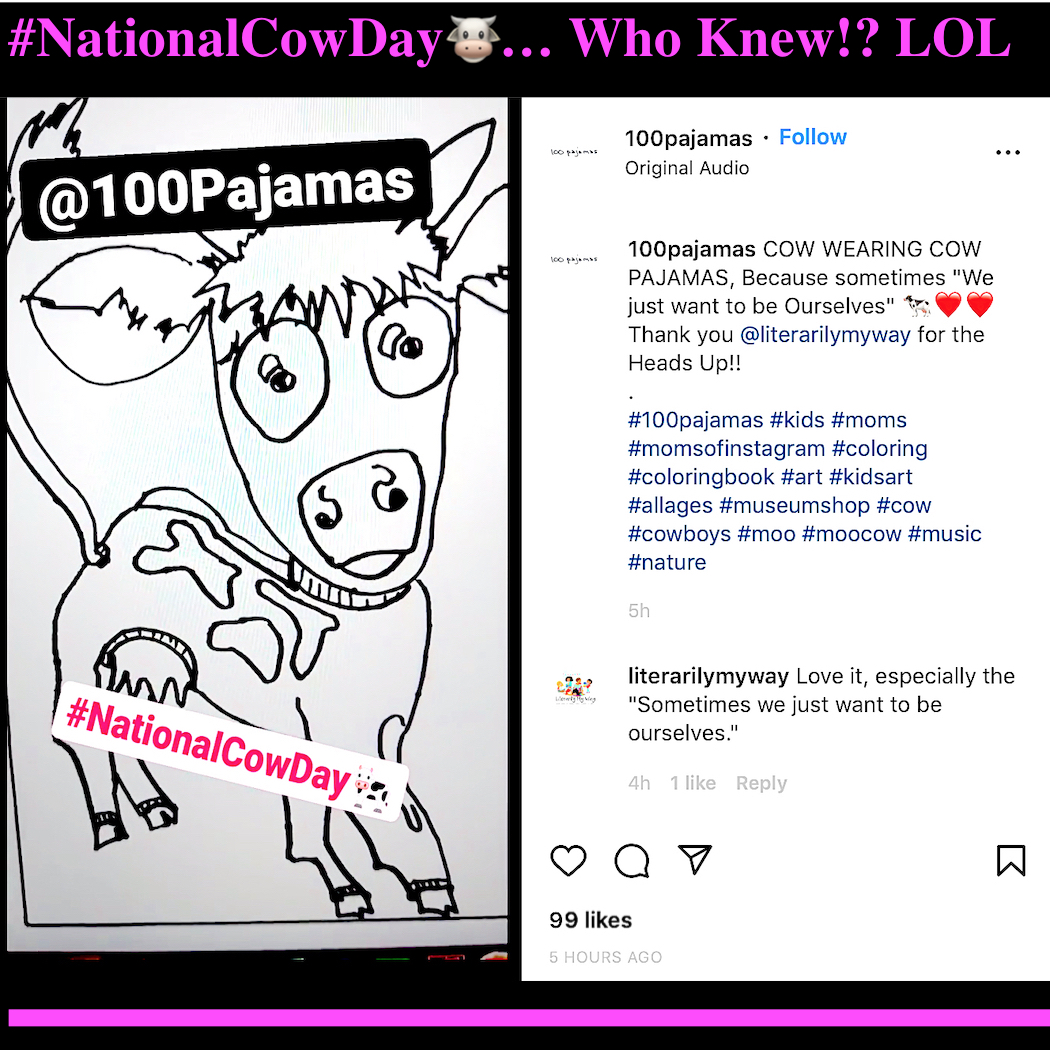Viewport: 1050px width, 1050px height.
Task: Open three-dot more options menu
Action: tap(1007, 153)
